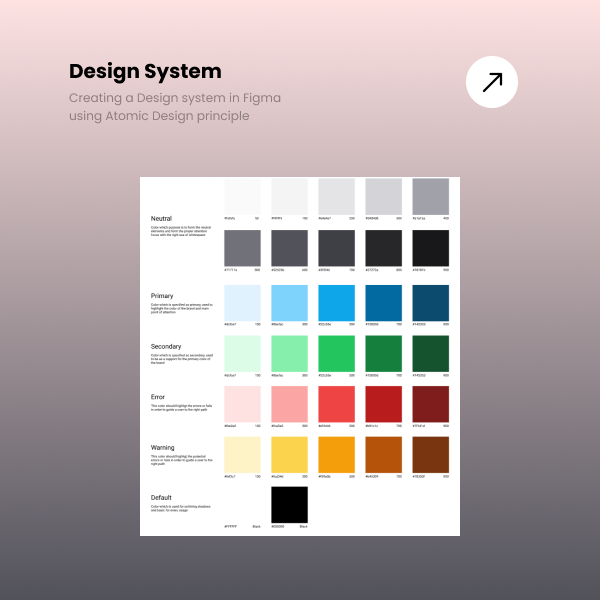
Task: Select the lightest blue Primary swatch
Action: 242,302
